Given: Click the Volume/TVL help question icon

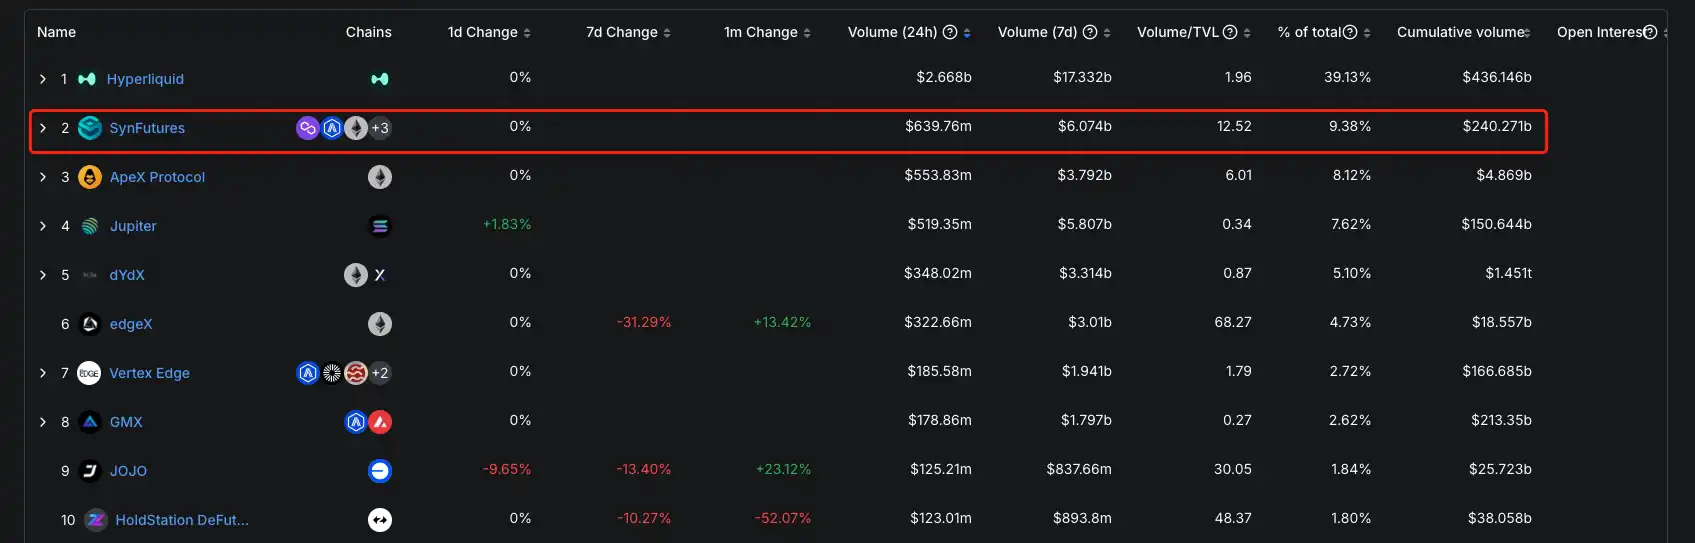Looking at the screenshot, I should point(1230,32).
